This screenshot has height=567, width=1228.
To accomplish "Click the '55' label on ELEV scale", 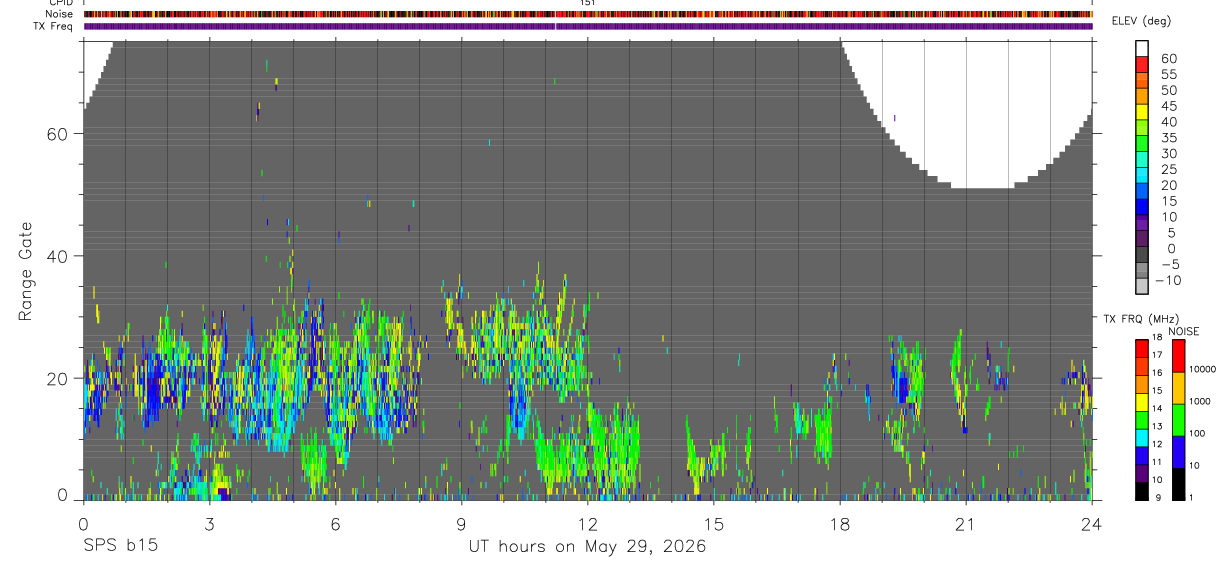I will tap(1168, 75).
